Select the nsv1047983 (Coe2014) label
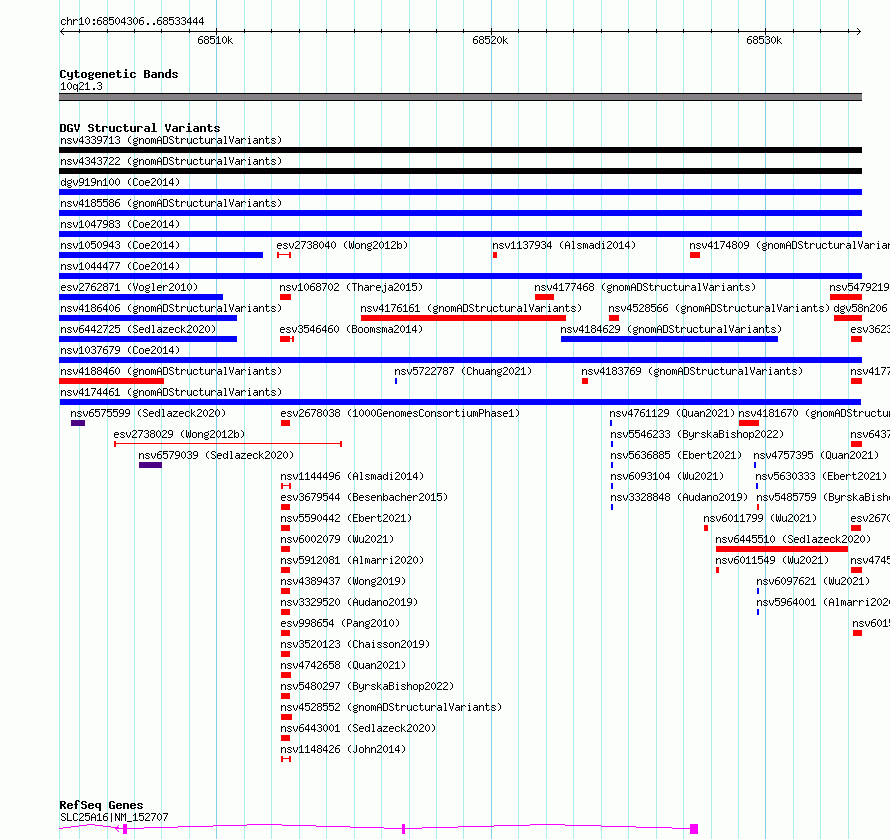890x839 pixels. tap(120, 224)
